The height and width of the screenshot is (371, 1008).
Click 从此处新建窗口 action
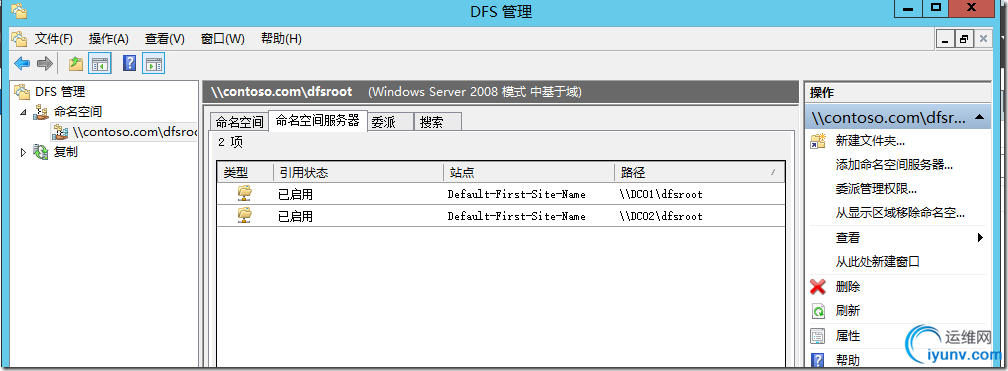tap(878, 262)
